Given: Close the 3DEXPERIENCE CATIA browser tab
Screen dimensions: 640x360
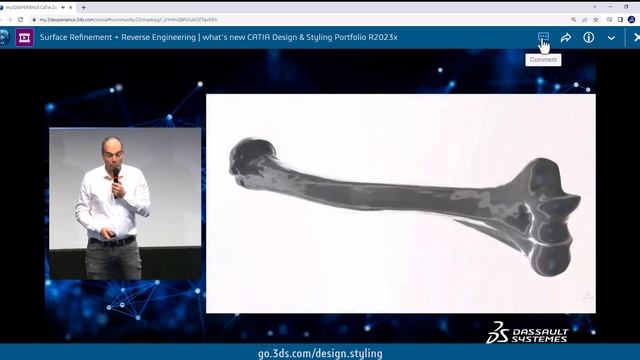Looking at the screenshot, I should point(71,7).
